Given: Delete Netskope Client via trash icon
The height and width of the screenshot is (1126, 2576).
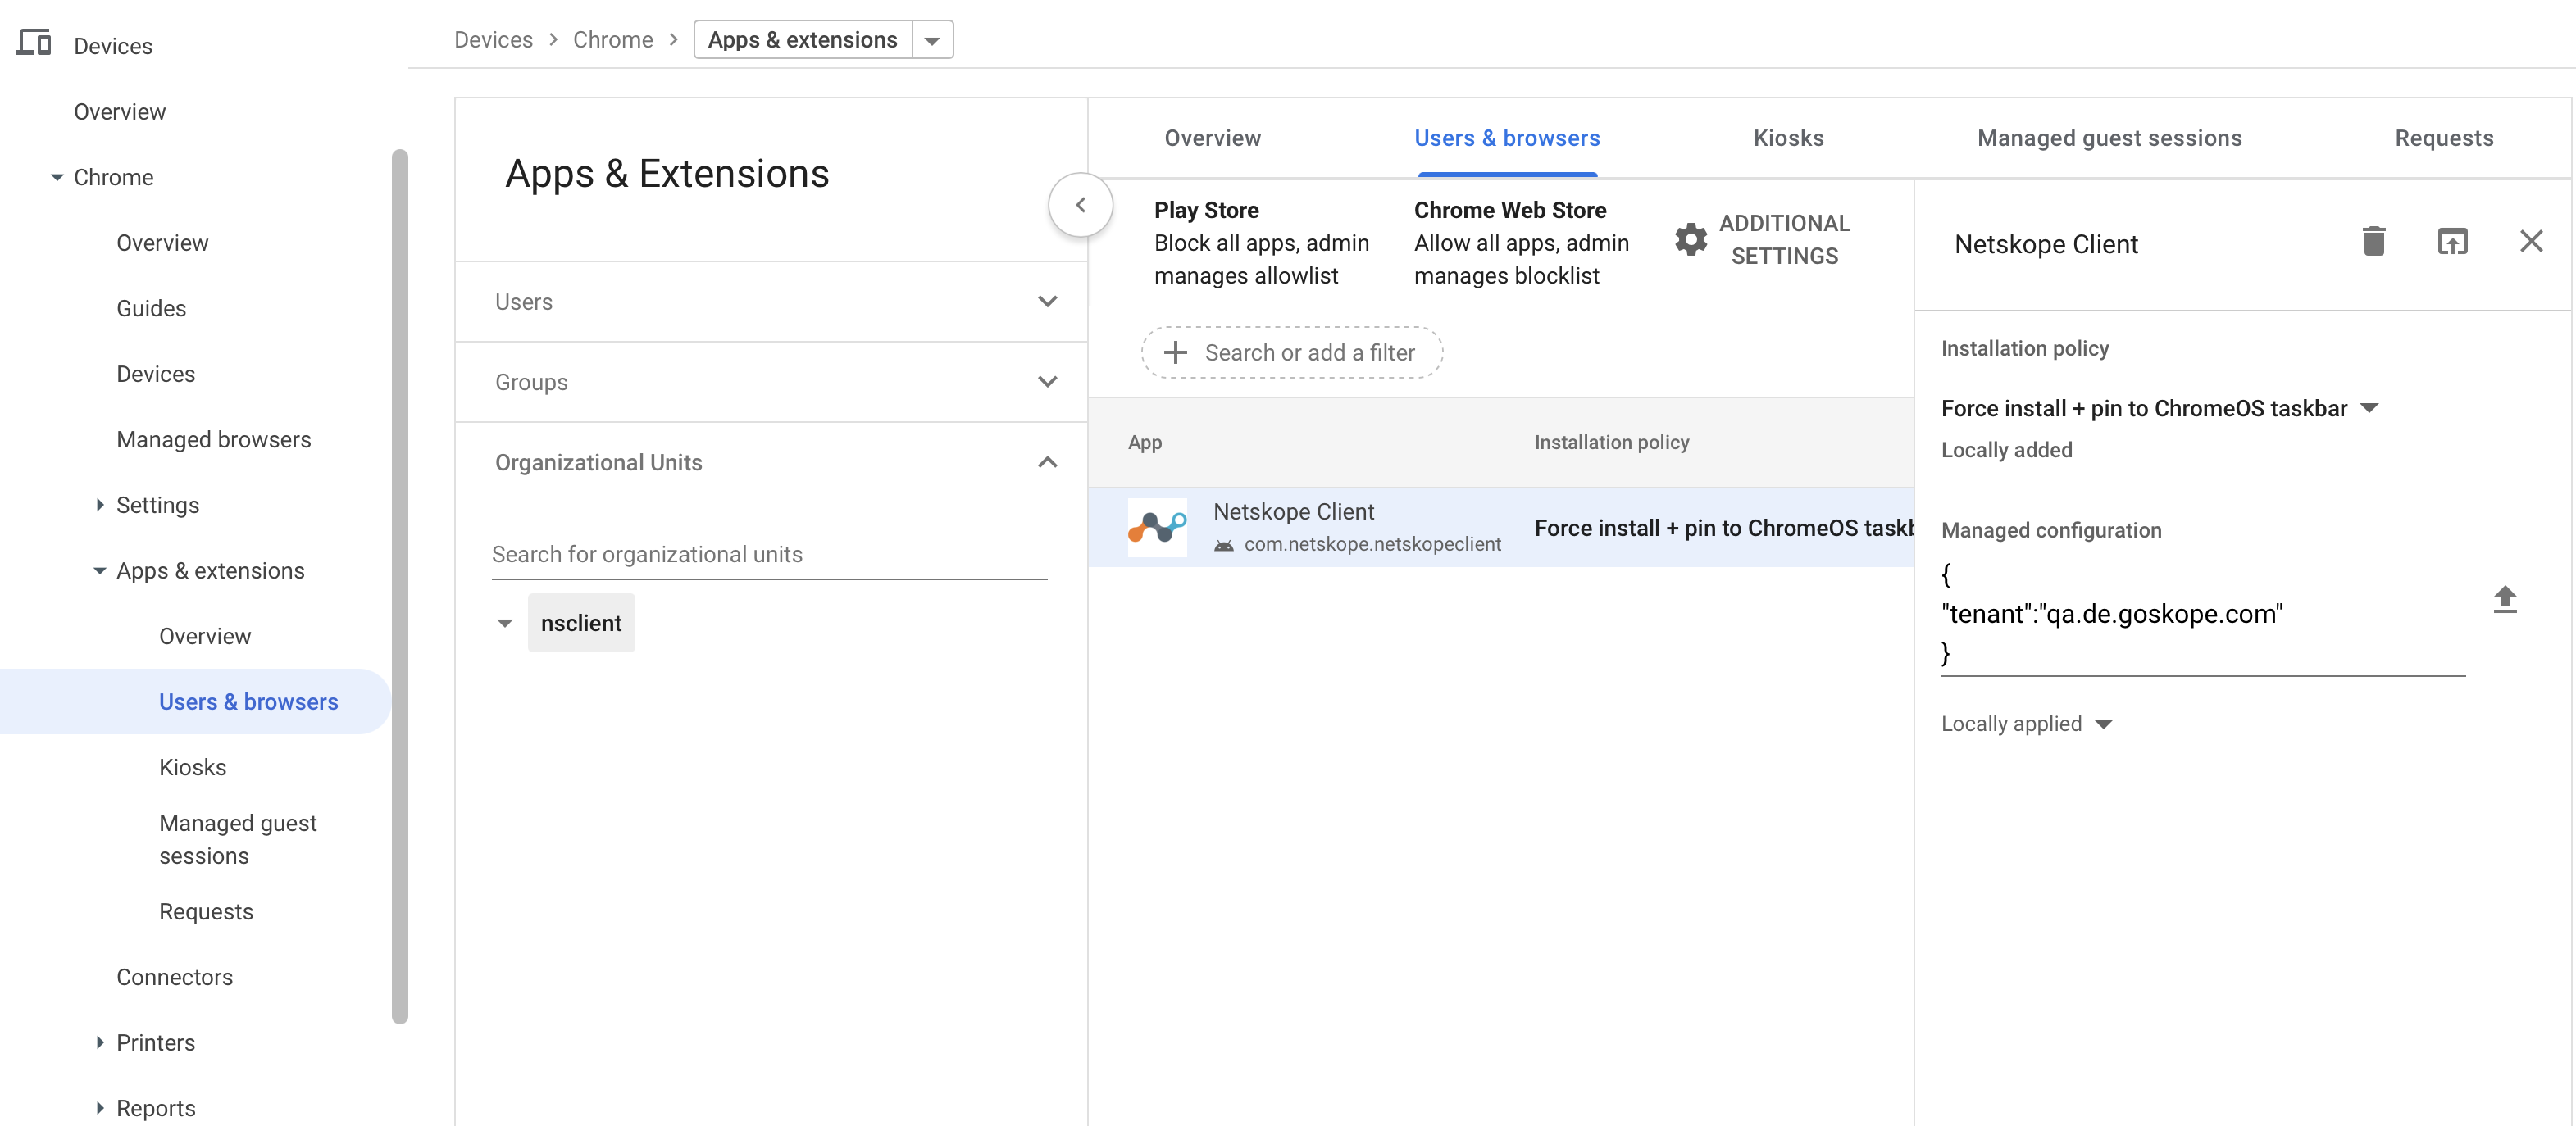Looking at the screenshot, I should coord(2373,241).
